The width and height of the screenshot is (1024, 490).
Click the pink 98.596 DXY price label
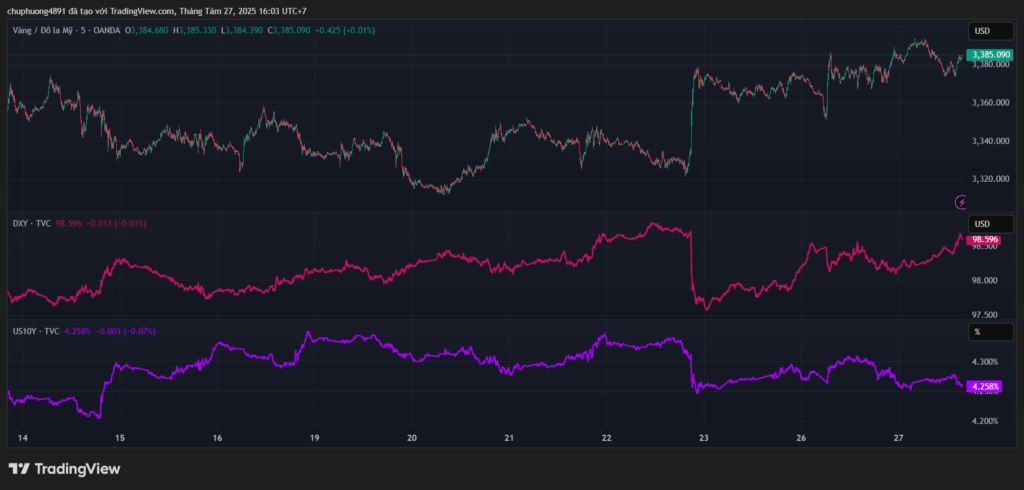983,240
